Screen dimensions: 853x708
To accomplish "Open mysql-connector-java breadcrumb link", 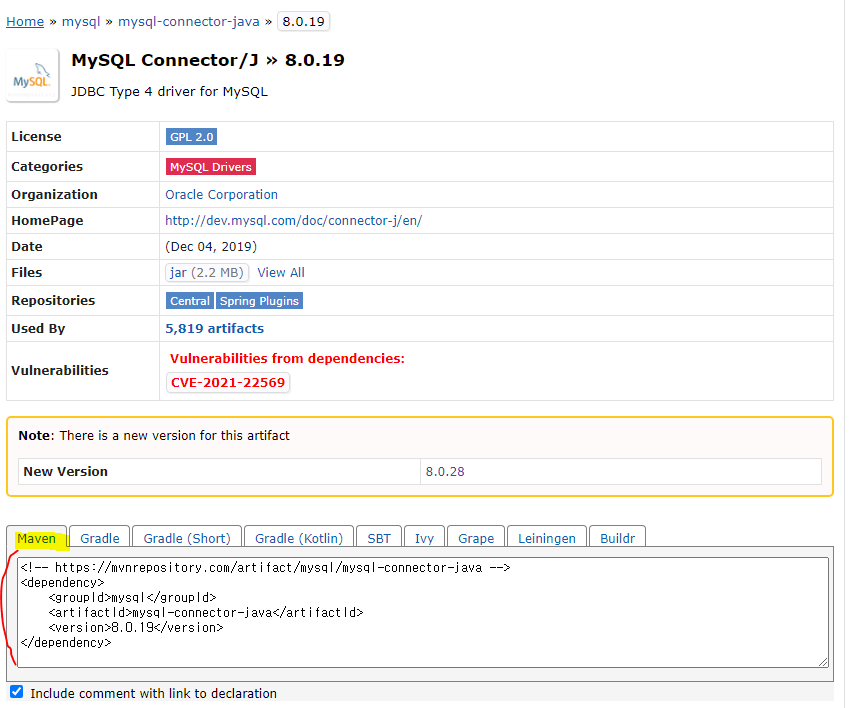I will pos(189,22).
